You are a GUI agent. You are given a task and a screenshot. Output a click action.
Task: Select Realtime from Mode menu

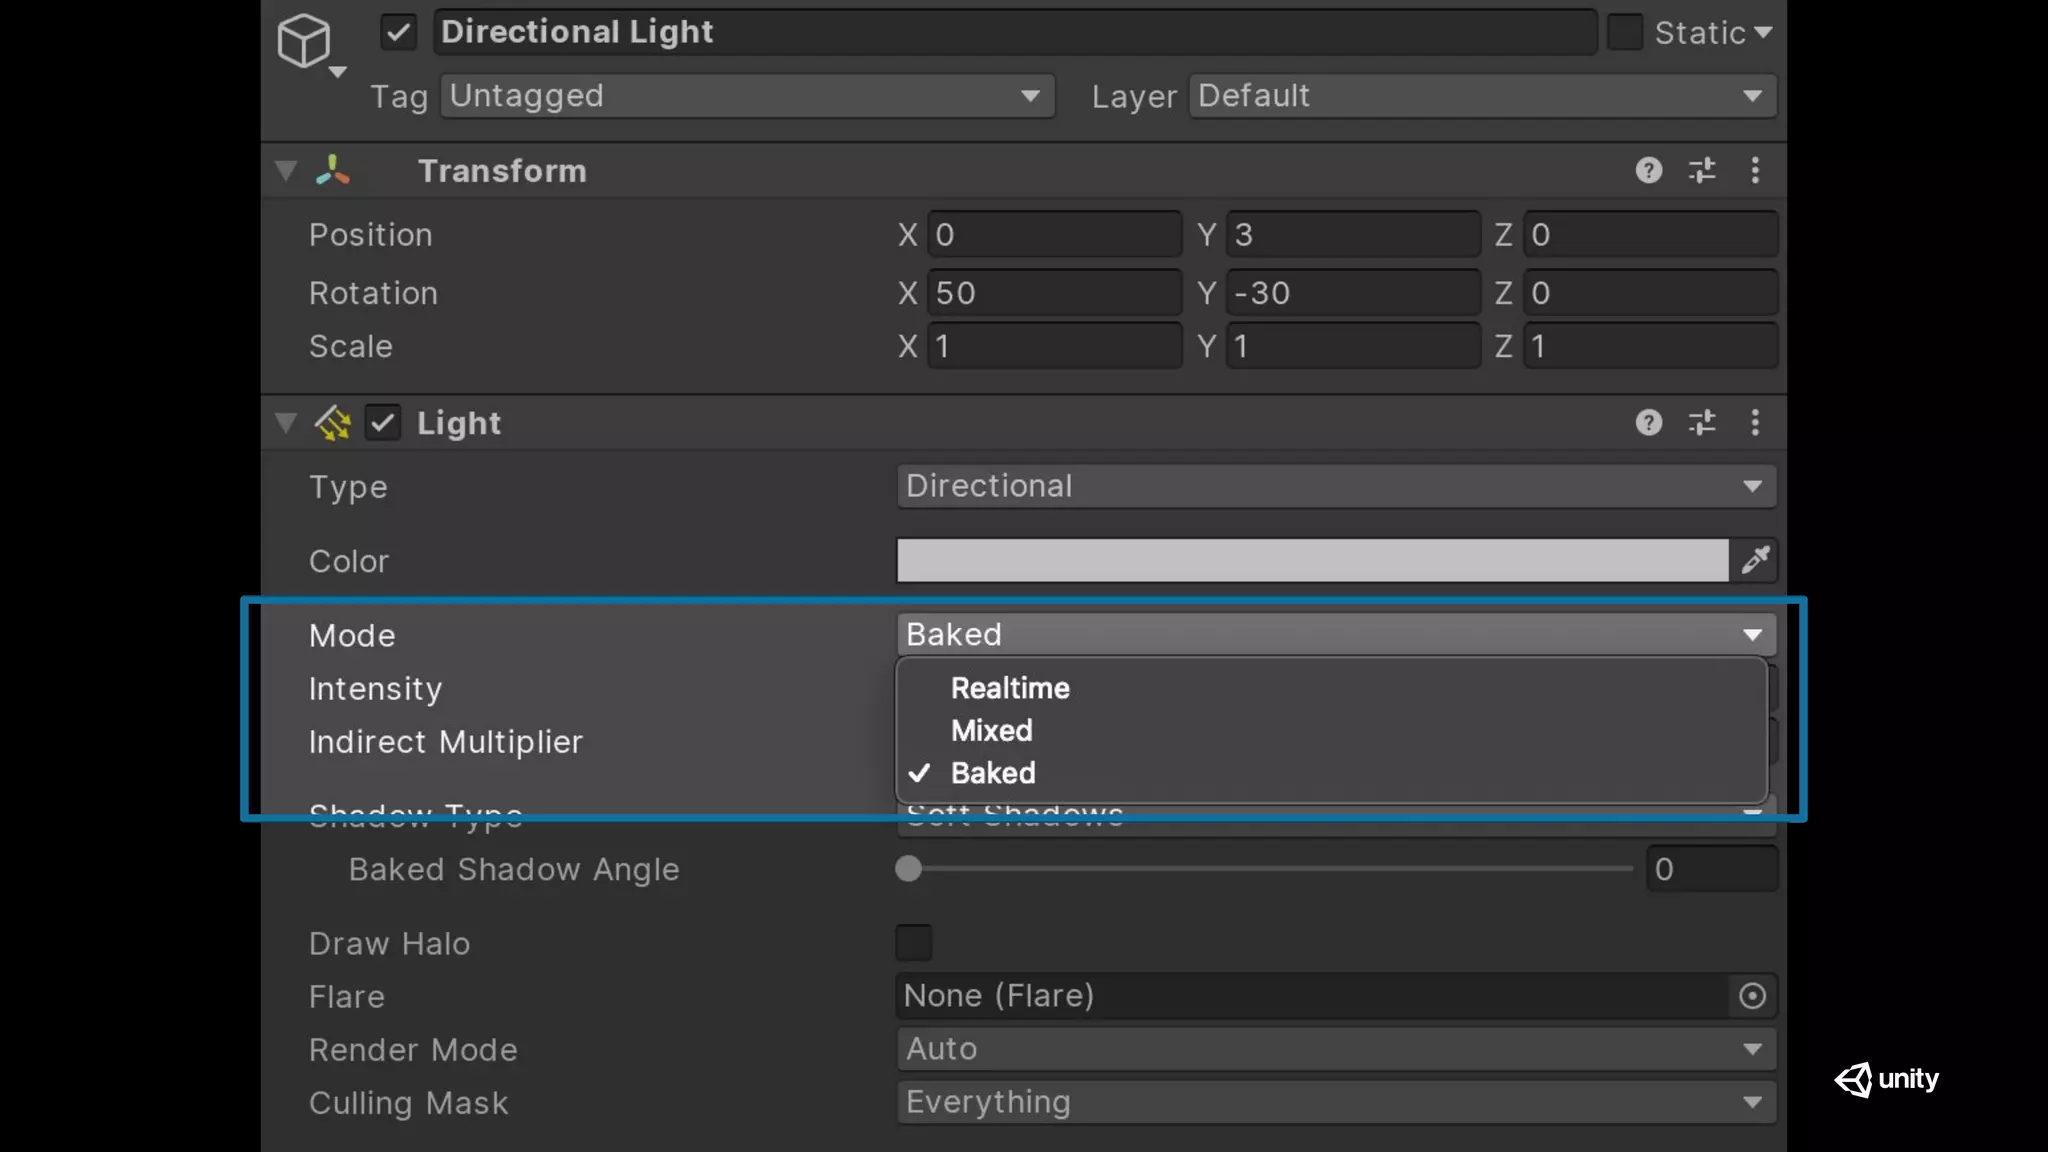(1010, 688)
